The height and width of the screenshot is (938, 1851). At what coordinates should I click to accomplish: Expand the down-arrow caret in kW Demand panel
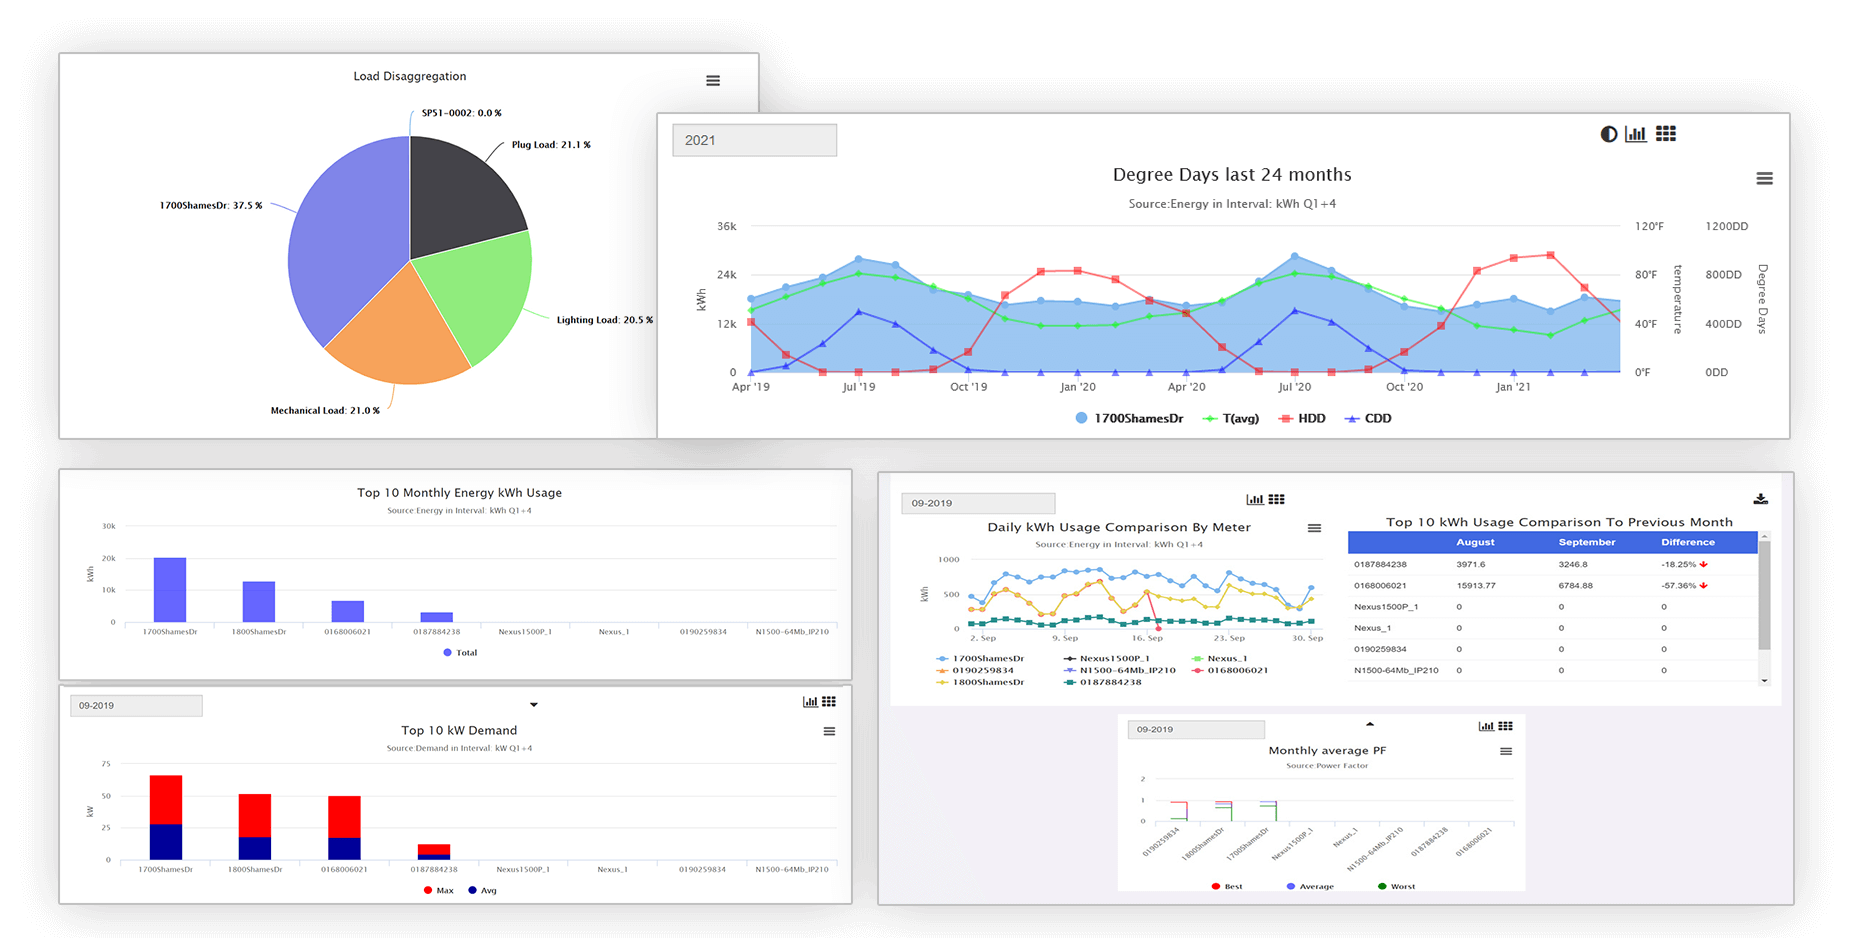point(534,705)
